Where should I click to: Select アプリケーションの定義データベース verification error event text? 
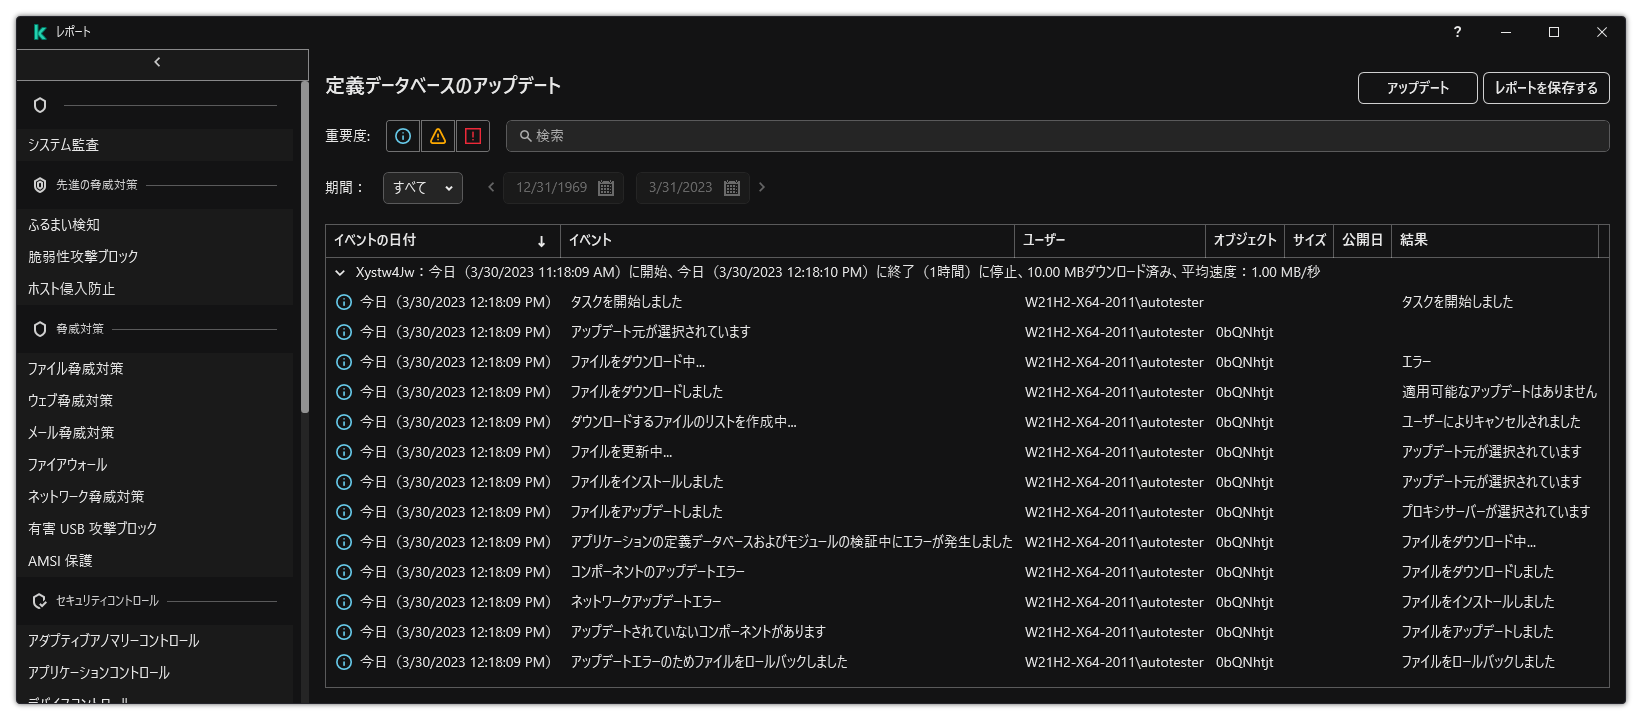[791, 542]
